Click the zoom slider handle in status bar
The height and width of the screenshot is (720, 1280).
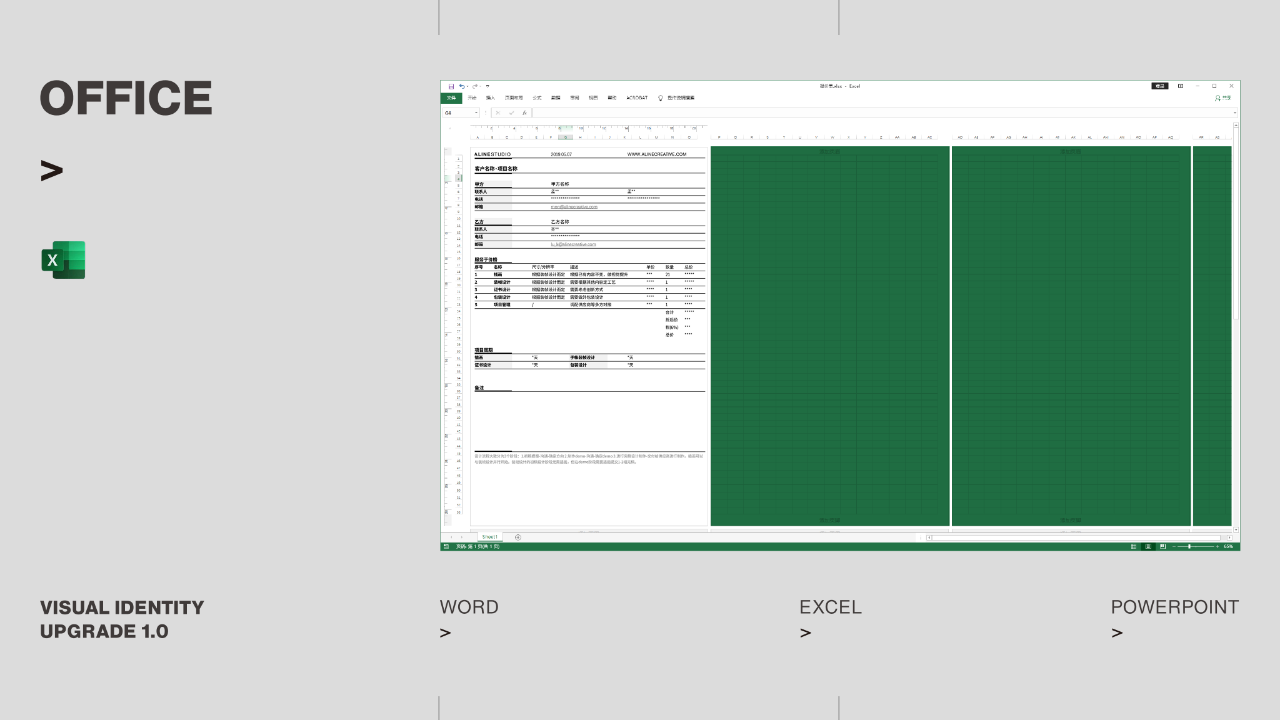(x=1189, y=547)
